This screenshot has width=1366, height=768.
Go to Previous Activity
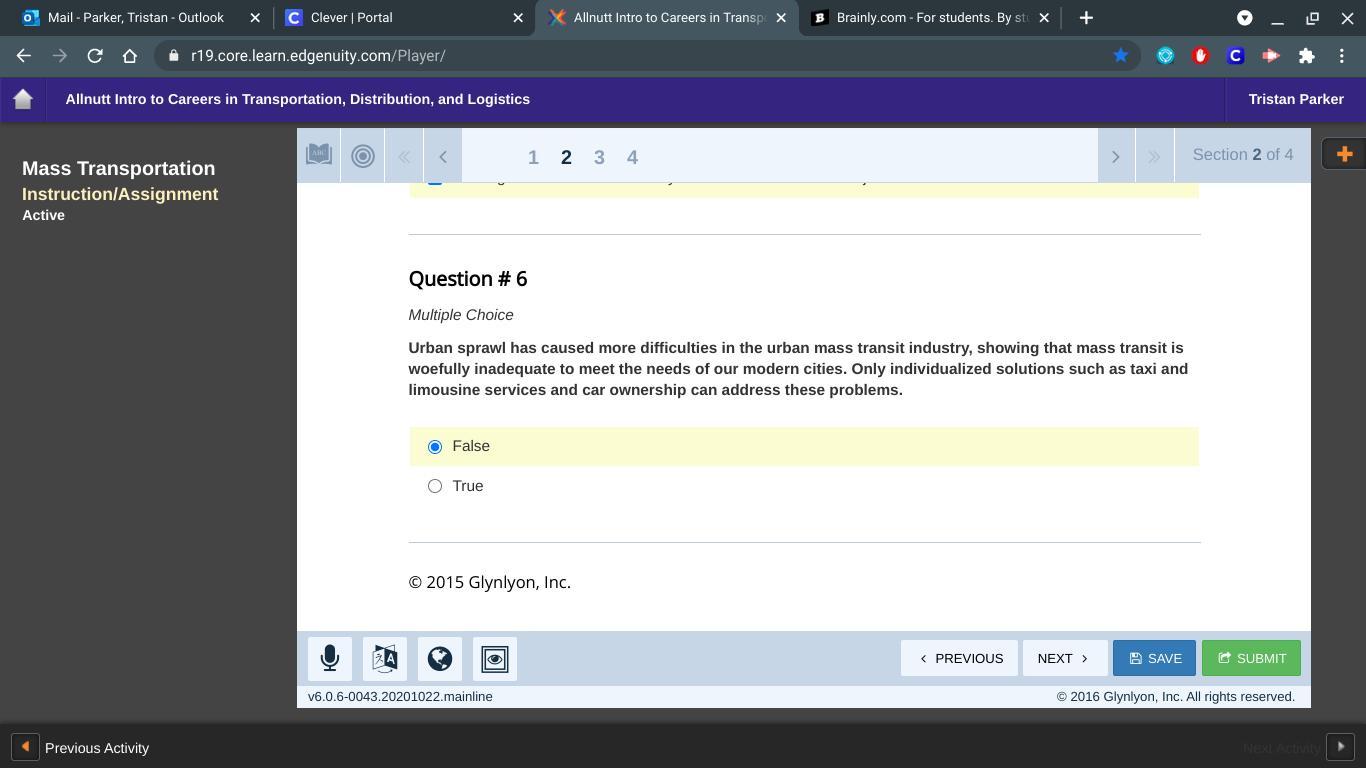(x=81, y=748)
